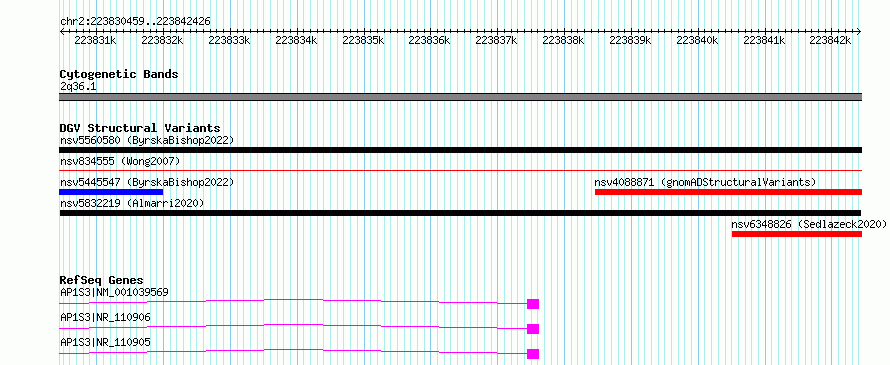Screen dimensions: 890x365
Task: Click the AP1S3|NM_001039569 gene label
Action: [114, 292]
